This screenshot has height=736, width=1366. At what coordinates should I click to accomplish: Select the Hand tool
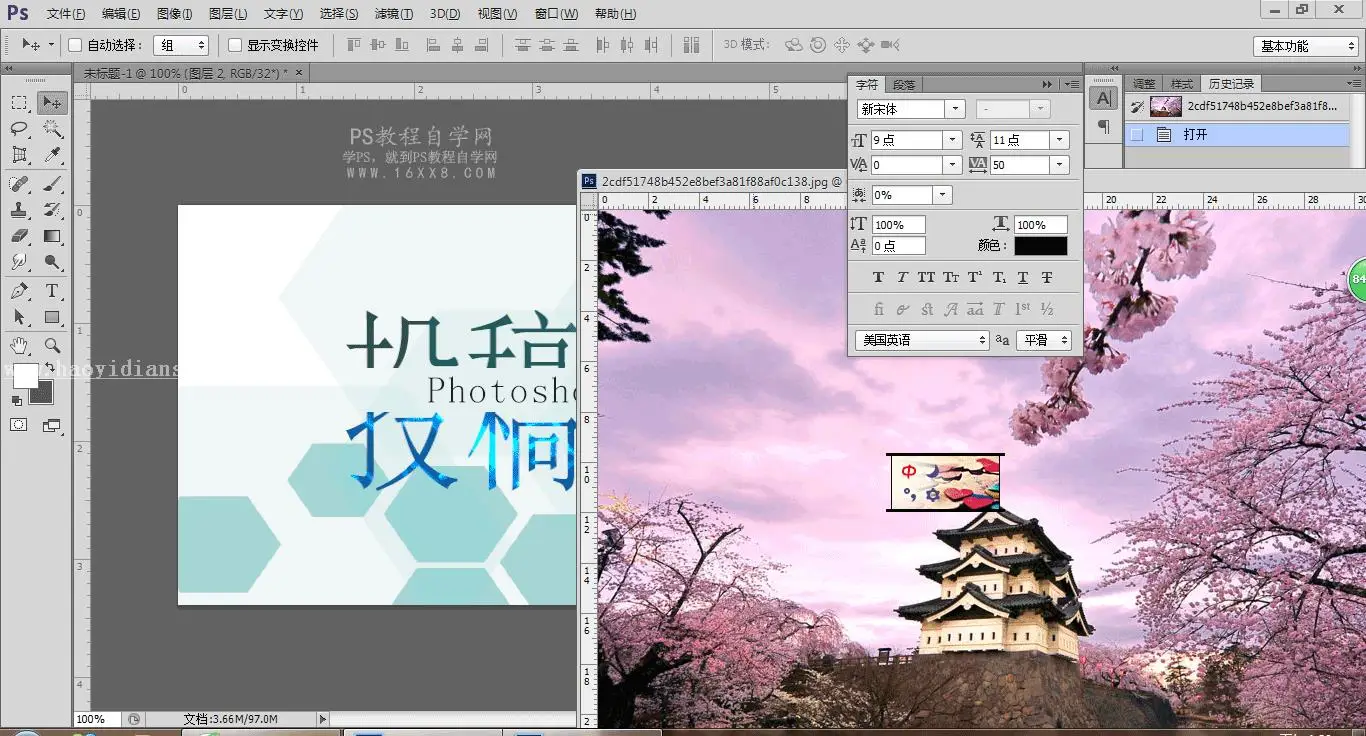click(x=19, y=345)
